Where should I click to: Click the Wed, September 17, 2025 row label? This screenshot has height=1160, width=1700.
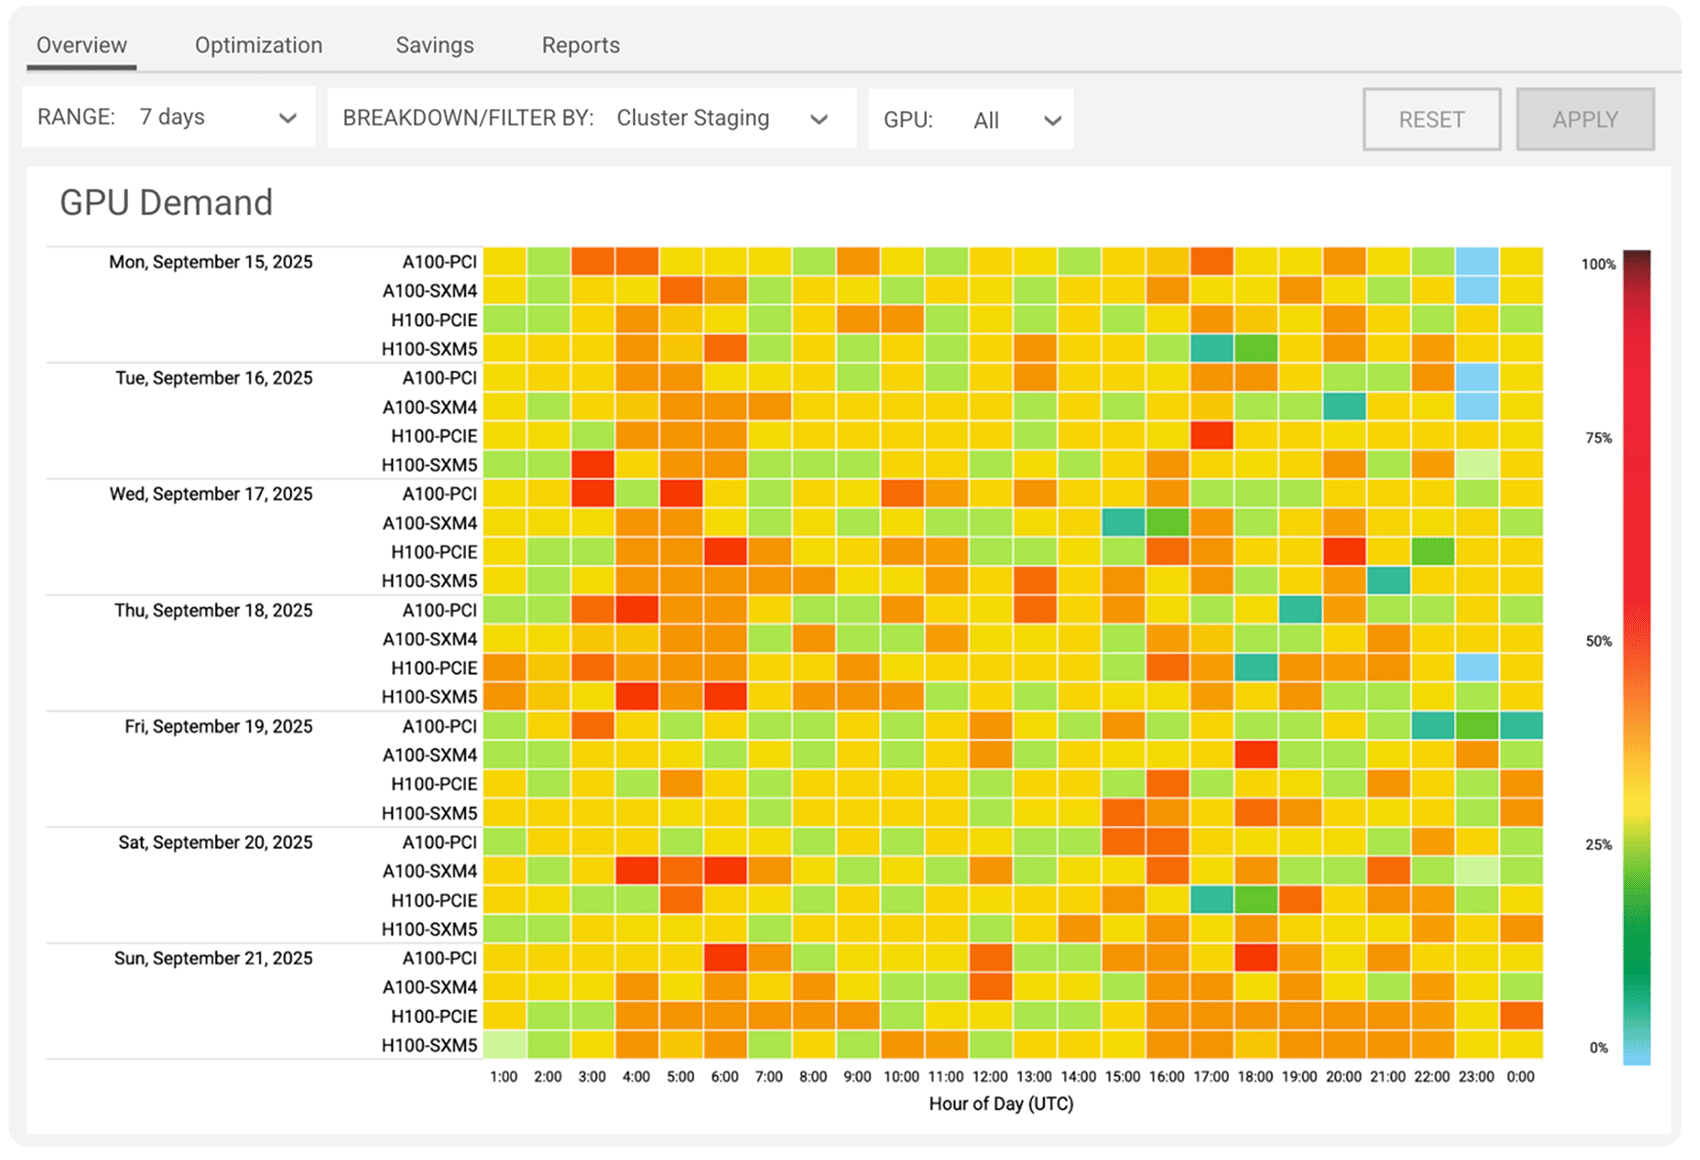coord(211,494)
